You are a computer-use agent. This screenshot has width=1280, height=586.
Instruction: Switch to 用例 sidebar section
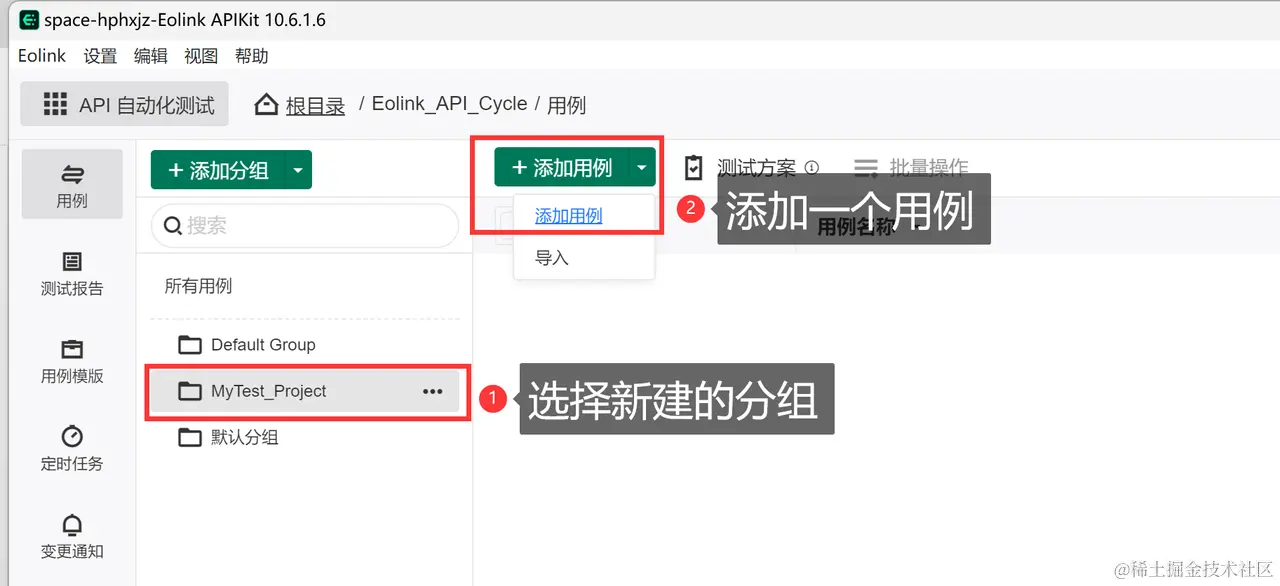(72, 184)
